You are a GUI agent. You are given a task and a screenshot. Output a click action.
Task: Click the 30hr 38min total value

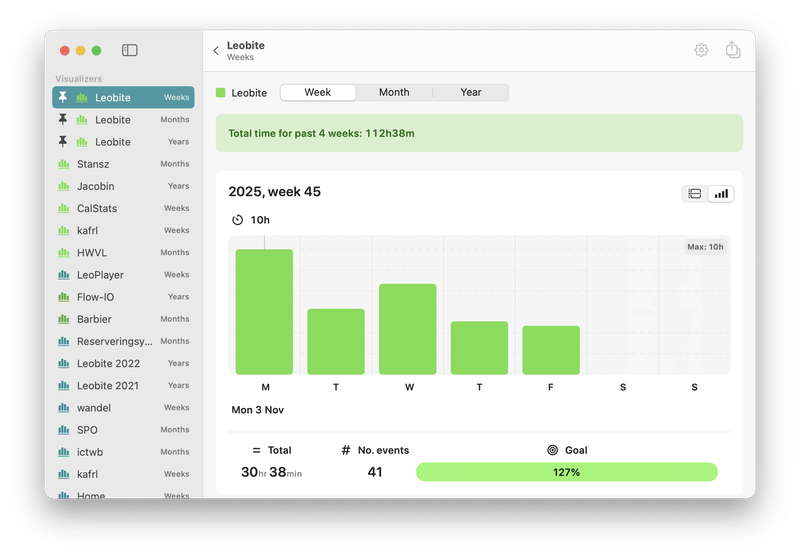click(271, 472)
